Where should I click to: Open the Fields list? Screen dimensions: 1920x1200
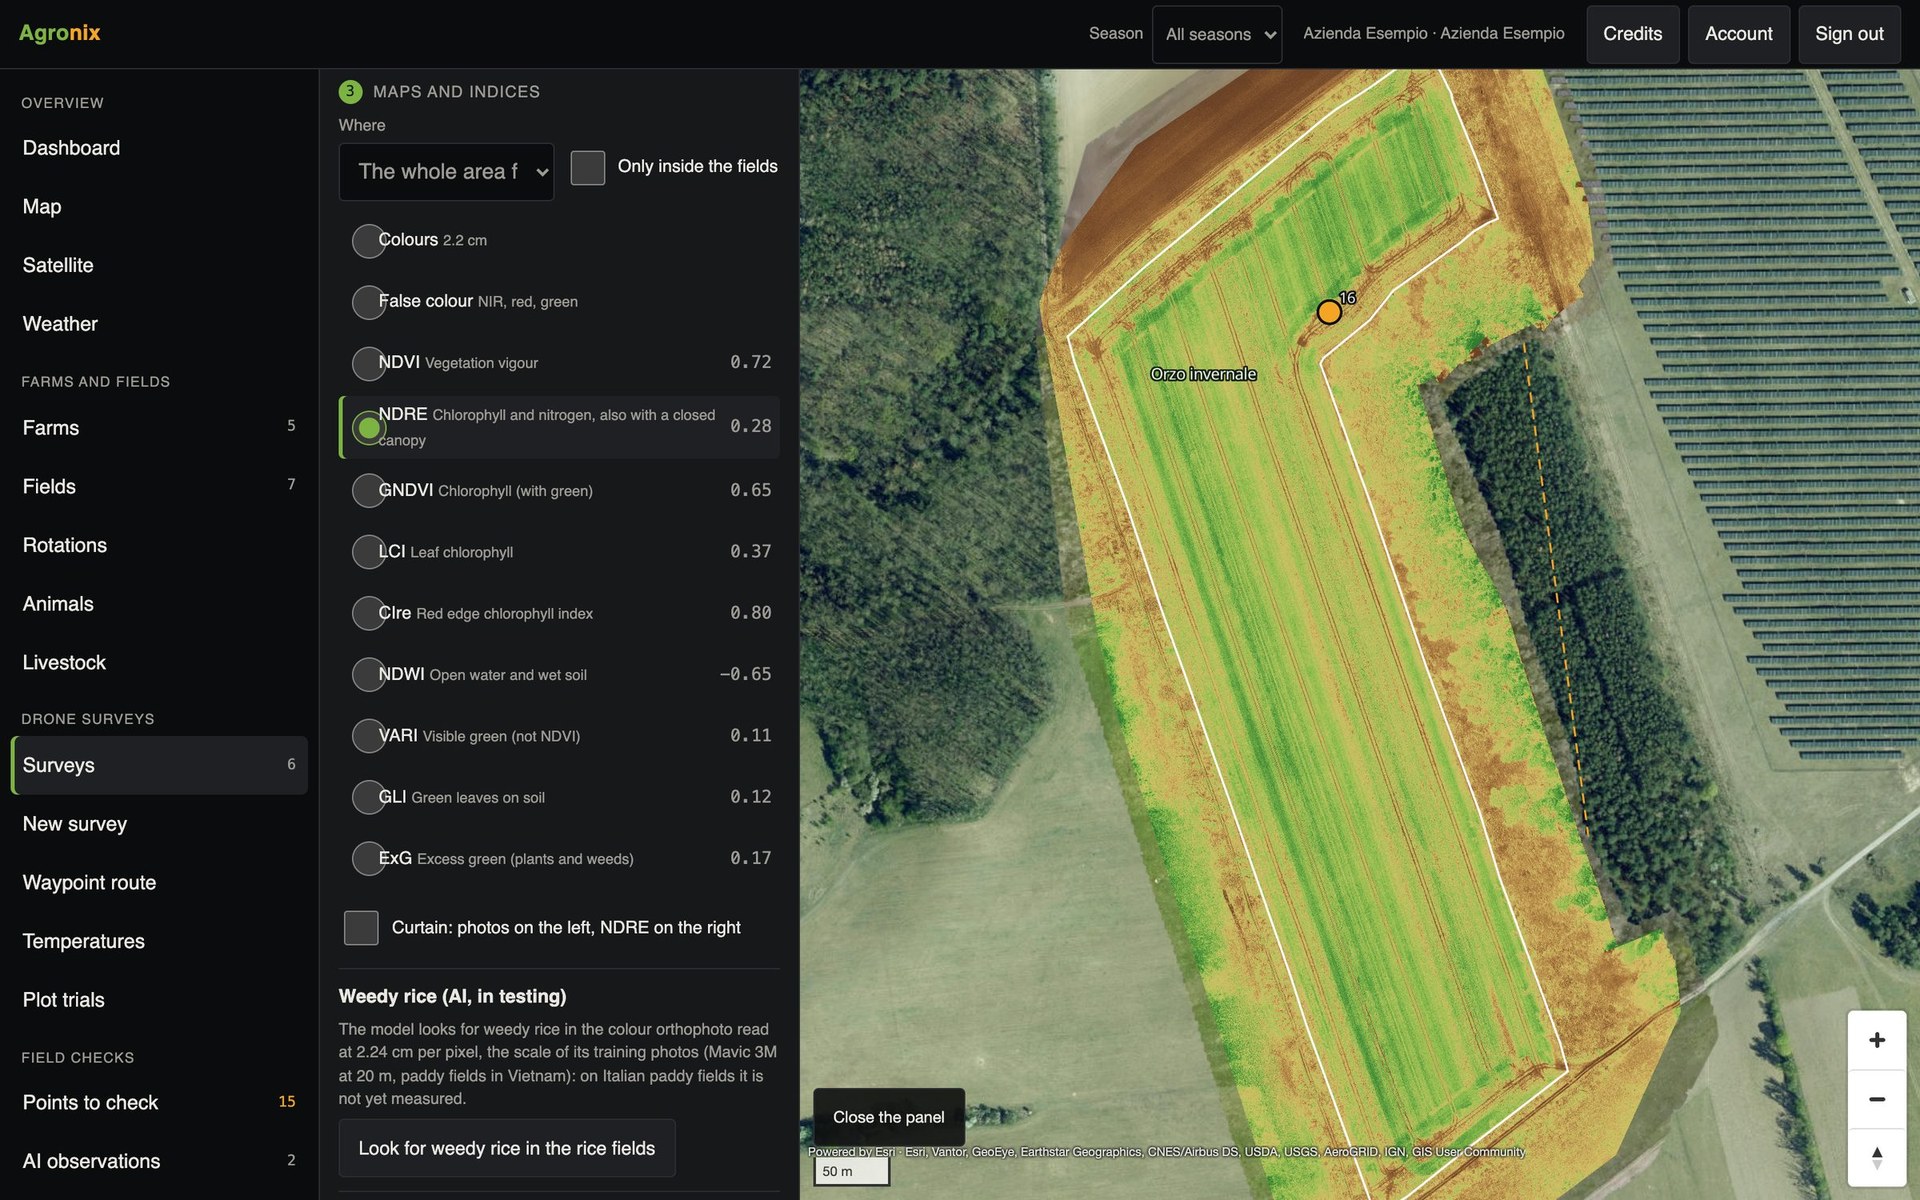point(159,486)
